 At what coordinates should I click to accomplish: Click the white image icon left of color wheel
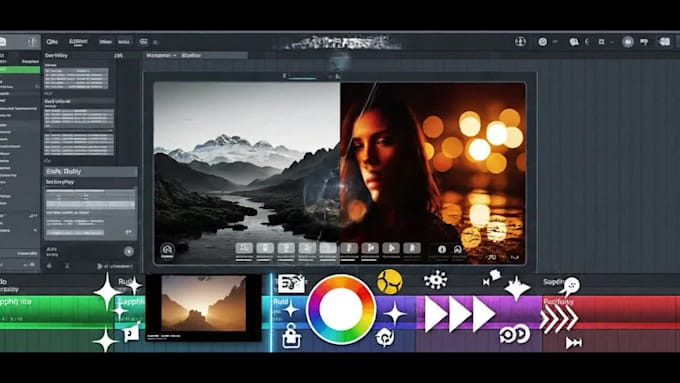(291, 284)
